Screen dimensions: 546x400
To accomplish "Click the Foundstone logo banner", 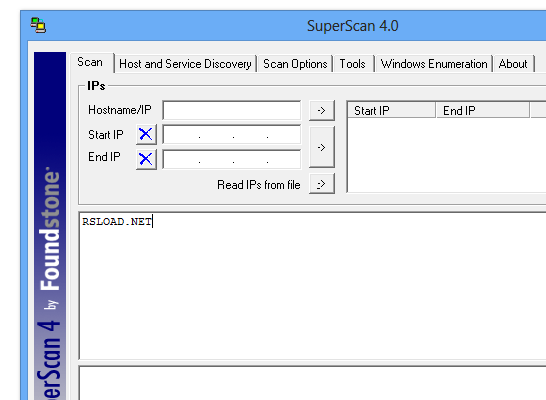I will [x=50, y=226].
